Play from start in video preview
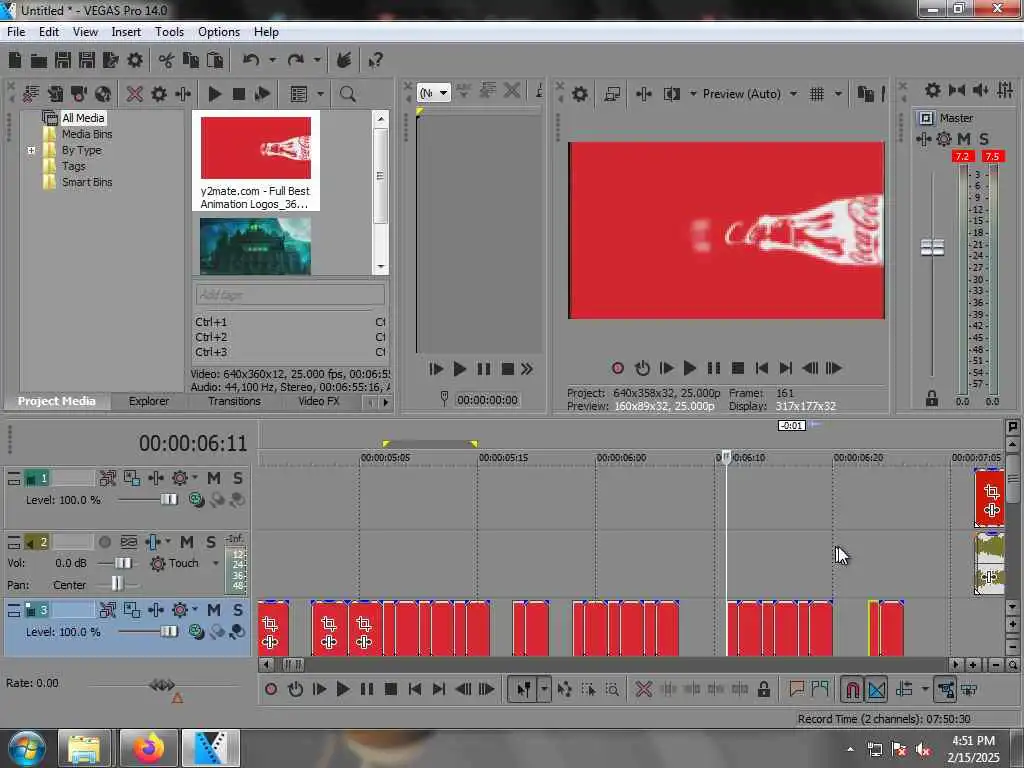 (666, 368)
